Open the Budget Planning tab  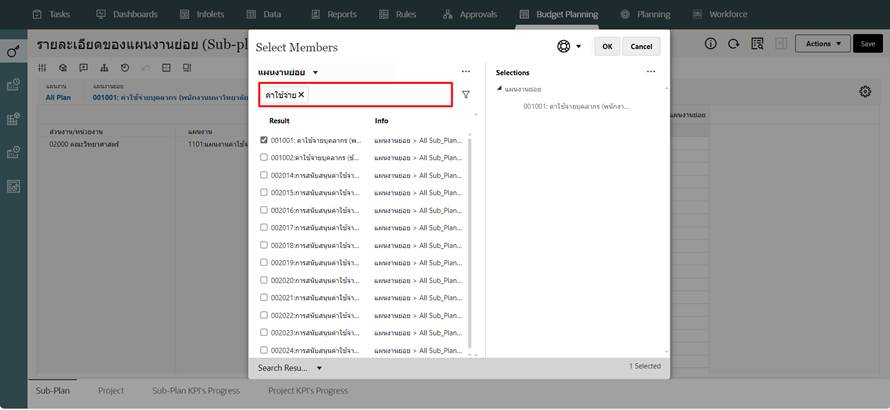(x=559, y=14)
